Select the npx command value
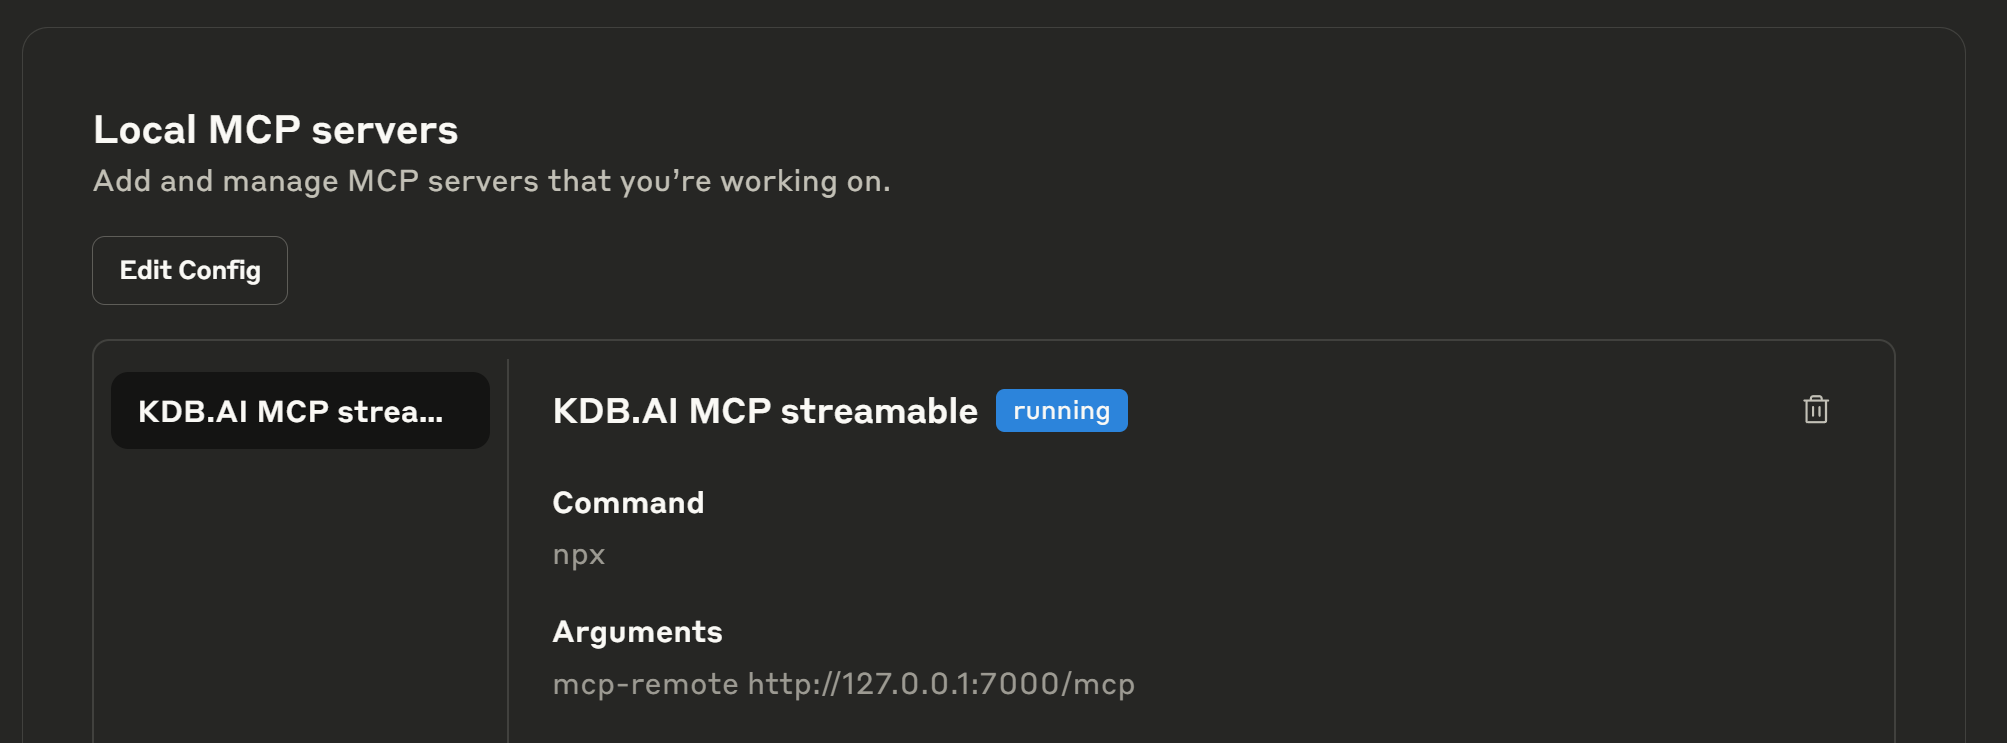 pos(579,555)
